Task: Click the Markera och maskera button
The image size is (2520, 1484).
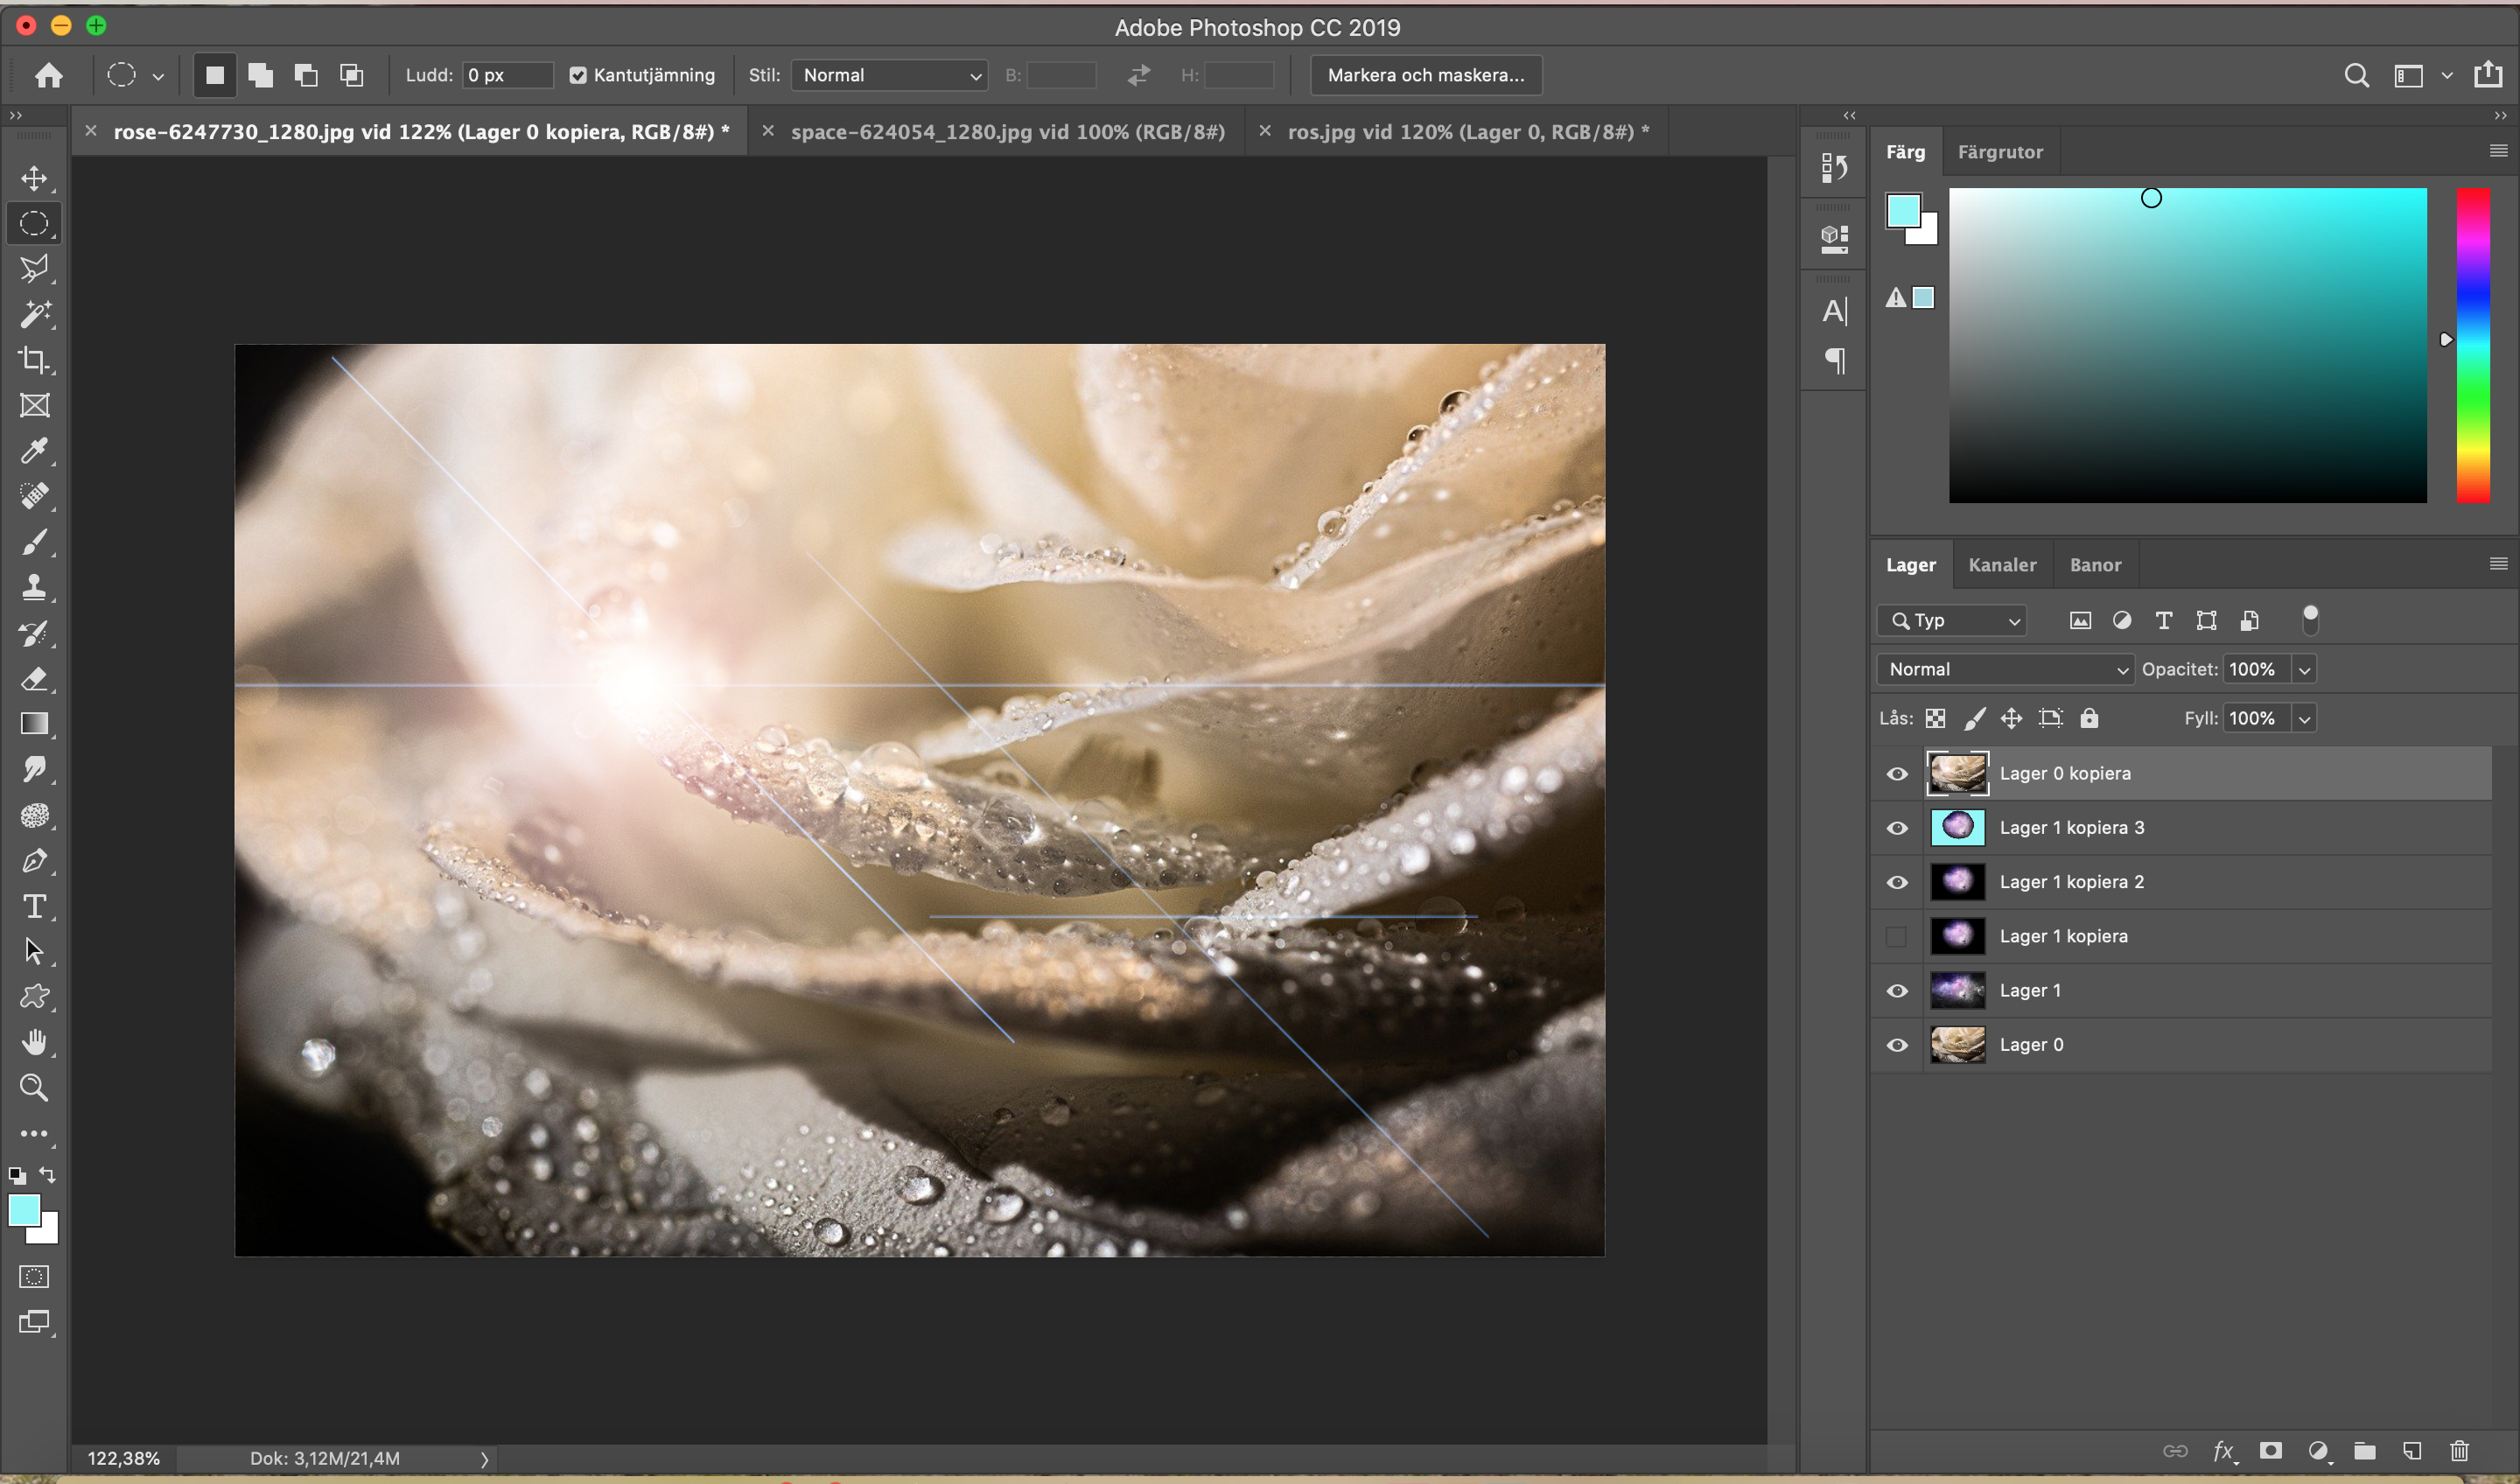Action: (1426, 76)
